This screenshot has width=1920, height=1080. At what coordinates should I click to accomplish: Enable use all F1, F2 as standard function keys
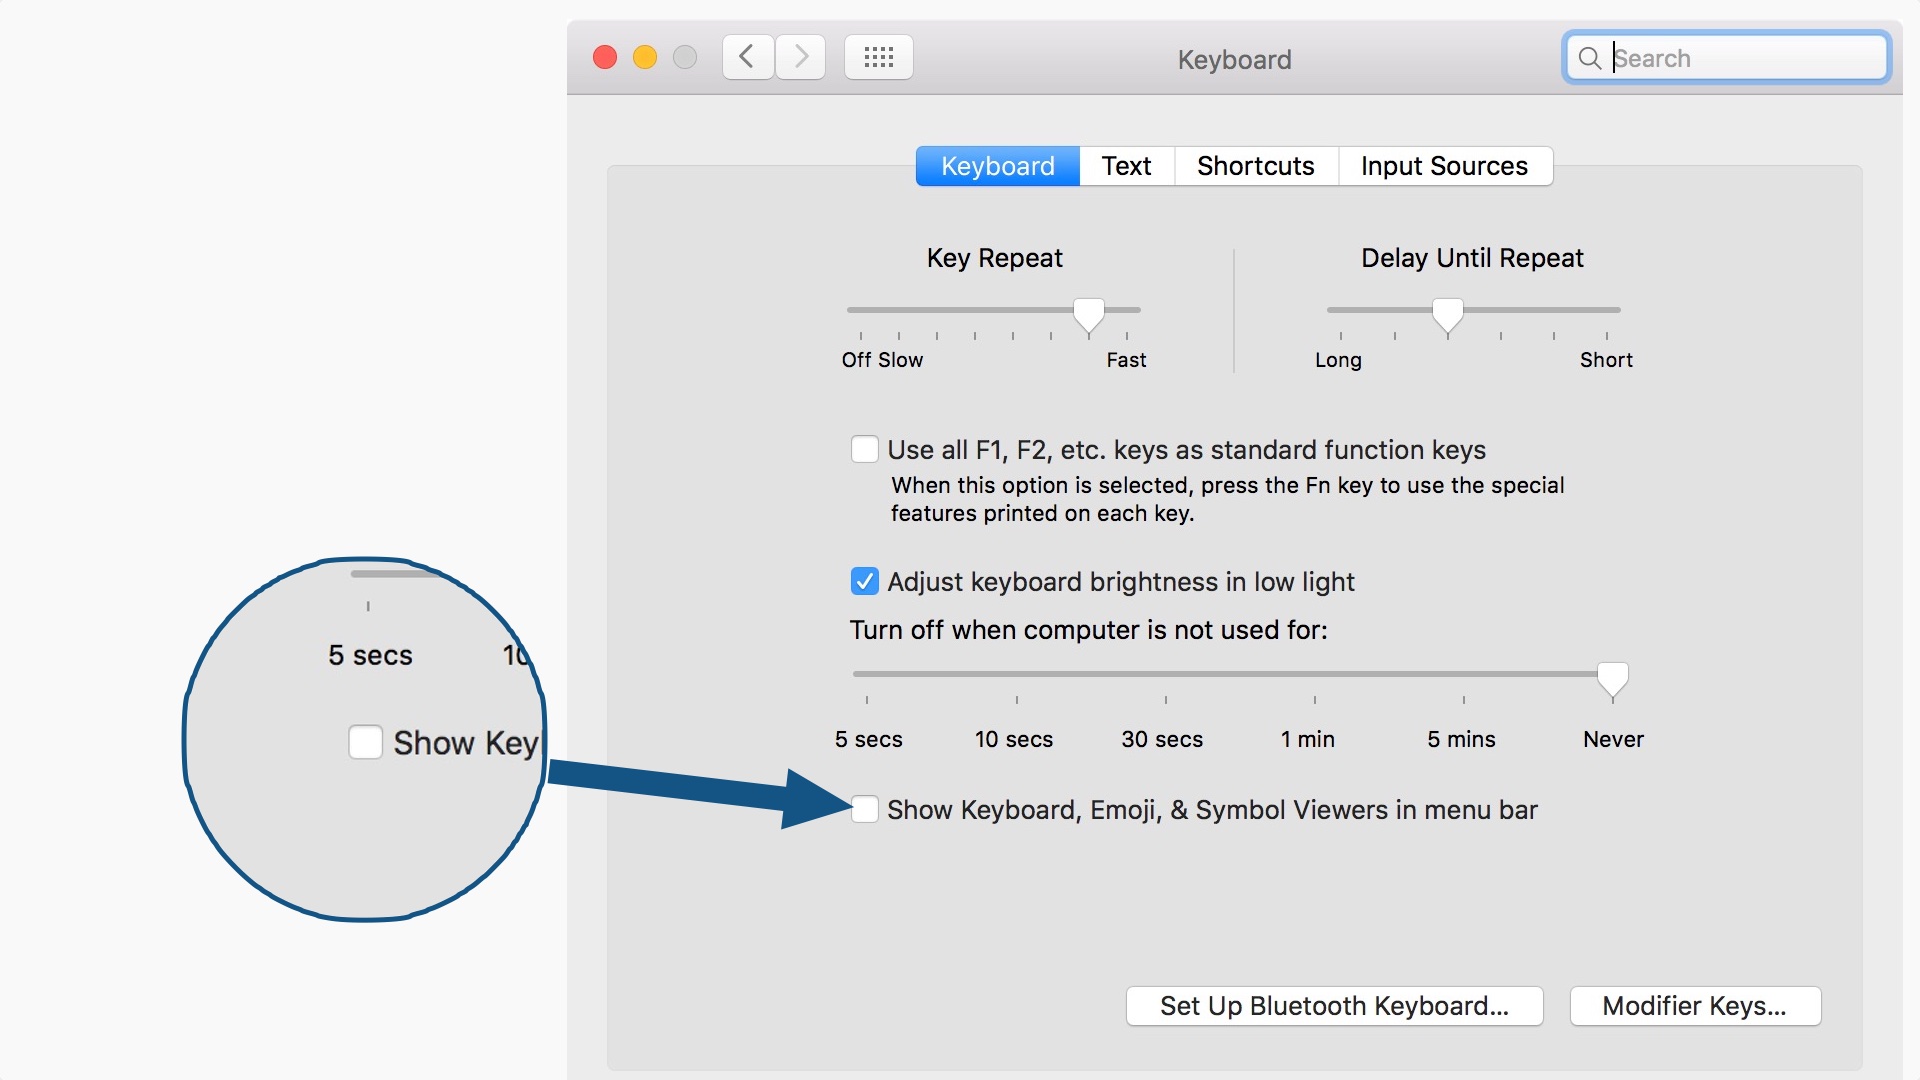click(864, 449)
